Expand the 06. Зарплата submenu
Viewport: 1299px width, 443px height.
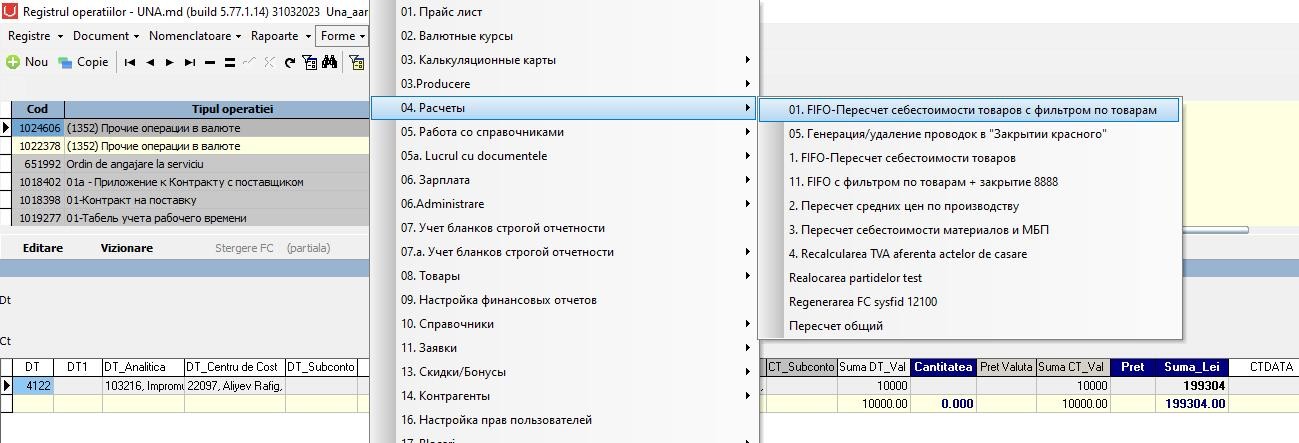point(565,180)
